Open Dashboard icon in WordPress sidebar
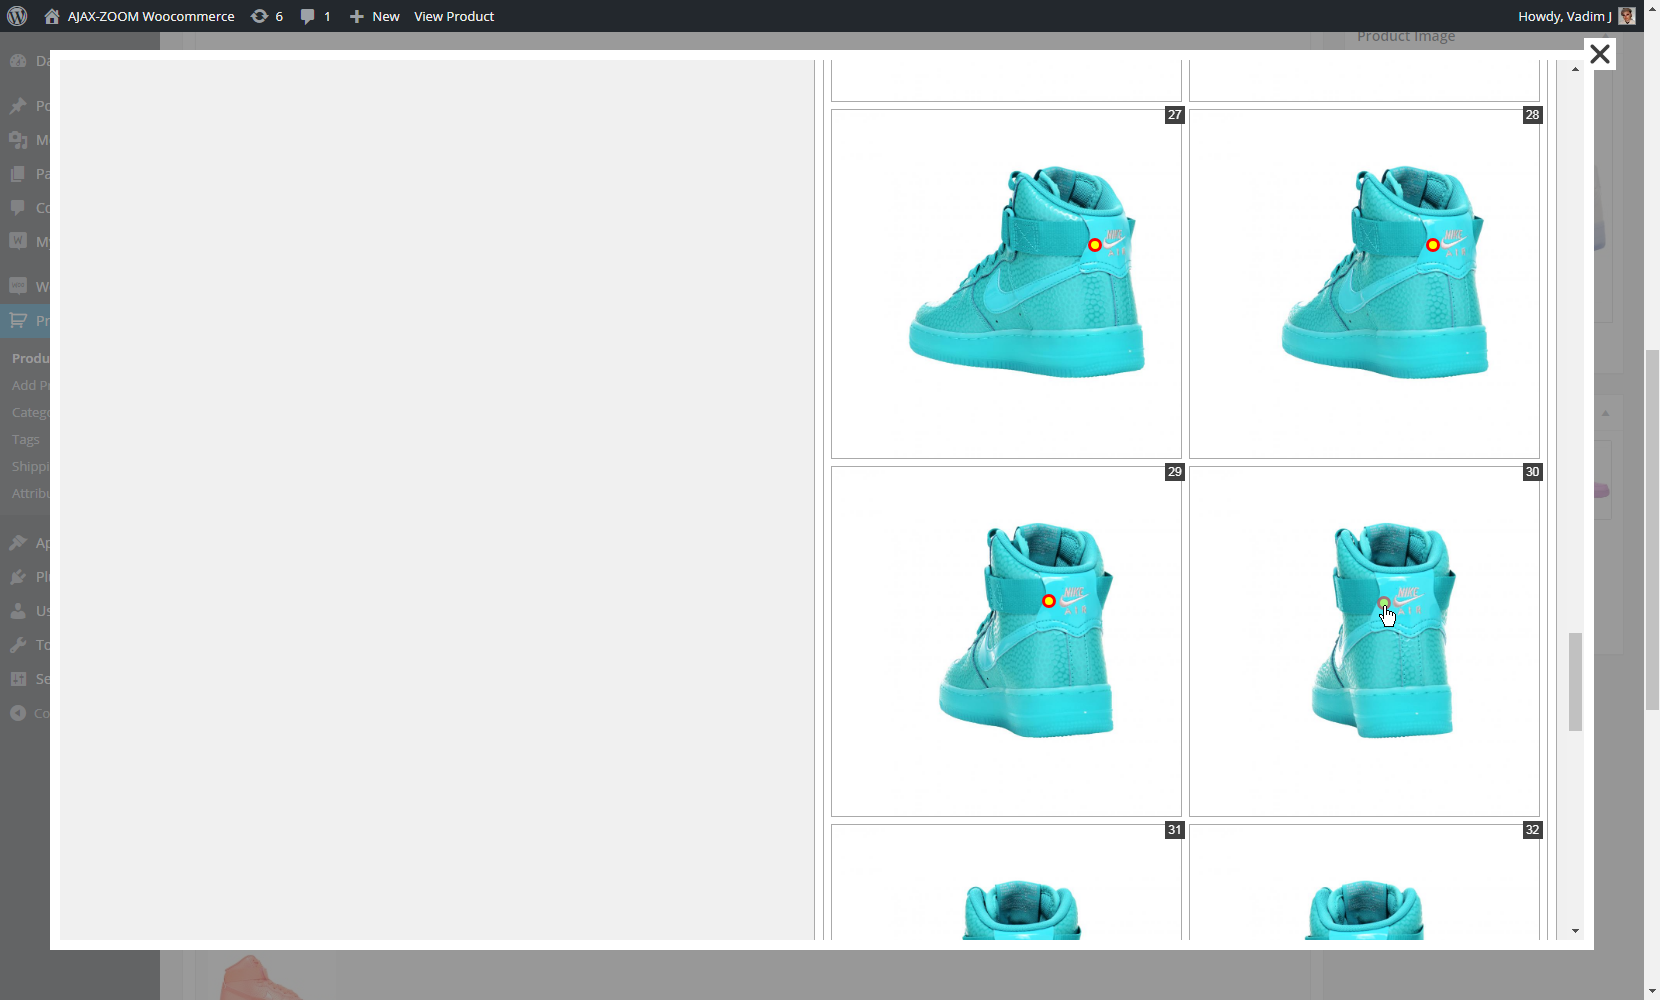Screen dimensions: 1660x1000 [x=18, y=60]
